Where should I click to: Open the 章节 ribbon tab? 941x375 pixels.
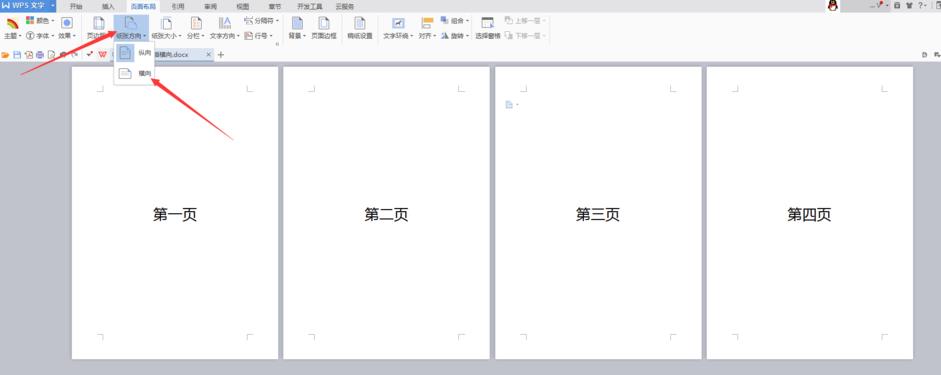point(275,7)
